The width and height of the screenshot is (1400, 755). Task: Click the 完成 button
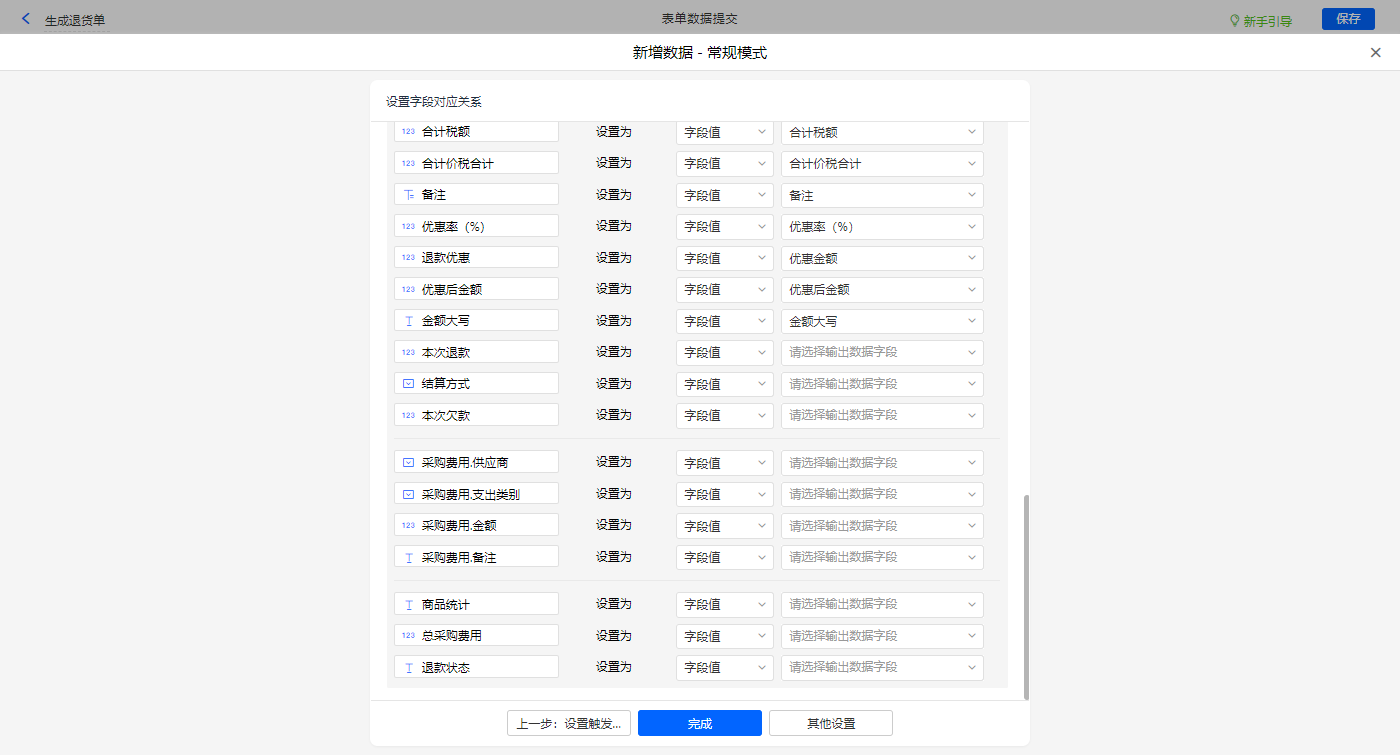coord(699,723)
